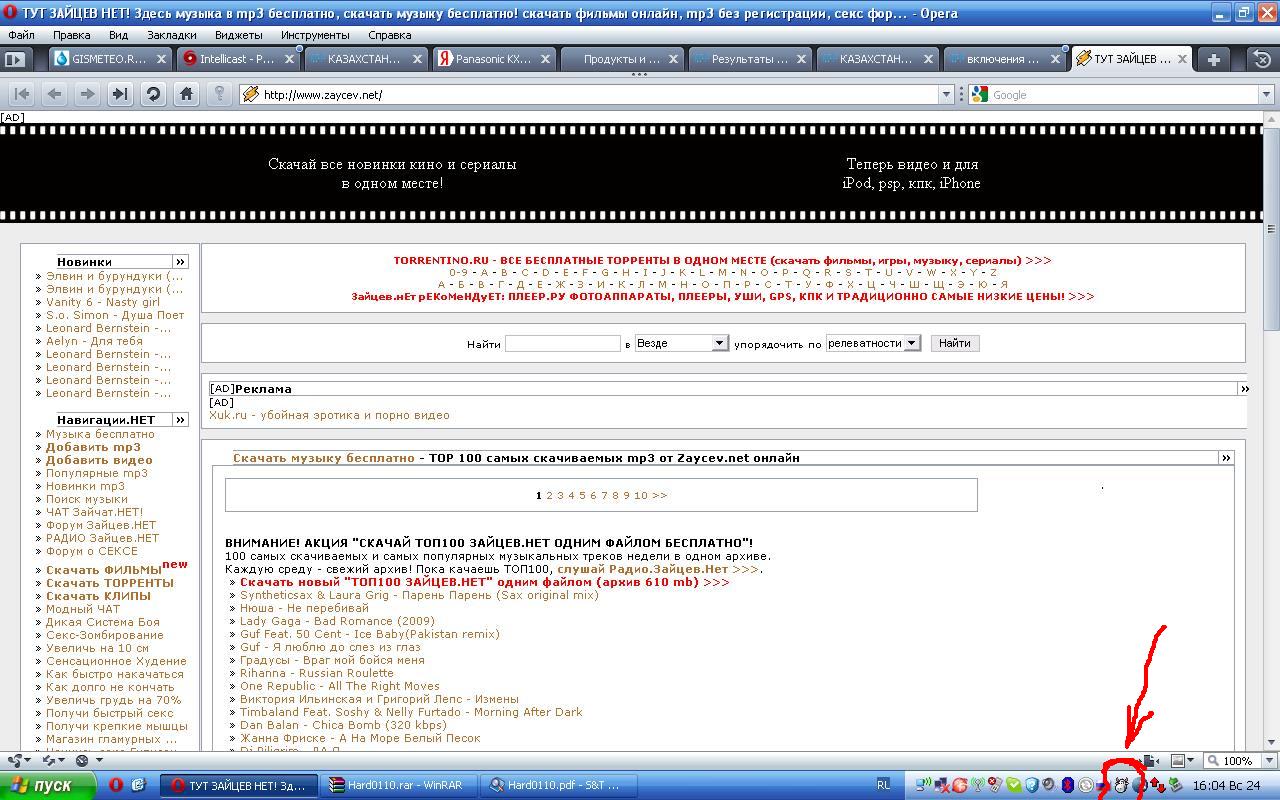The height and width of the screenshot is (800, 1280).
Task: Click the Rewind navigation button
Action: pyautogui.click(x=21, y=94)
